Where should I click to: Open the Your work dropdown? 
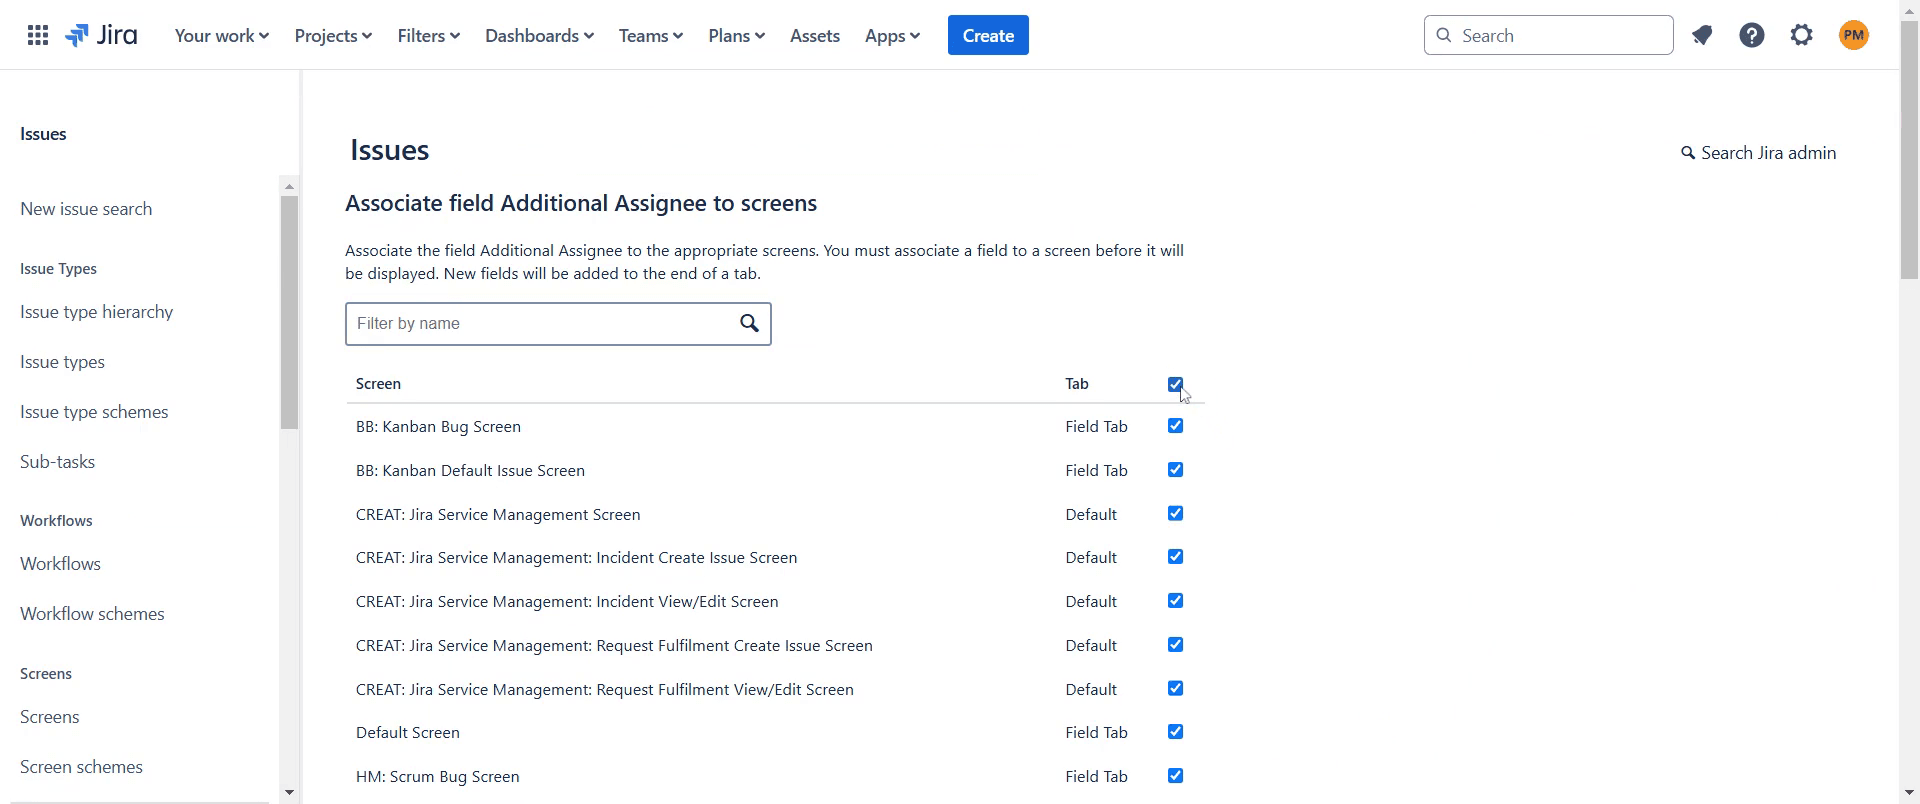221,36
